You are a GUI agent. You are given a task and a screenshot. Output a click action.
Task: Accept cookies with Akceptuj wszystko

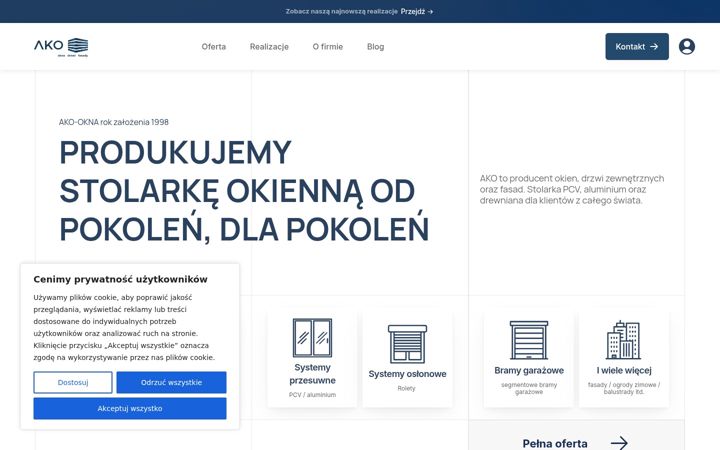tap(130, 409)
